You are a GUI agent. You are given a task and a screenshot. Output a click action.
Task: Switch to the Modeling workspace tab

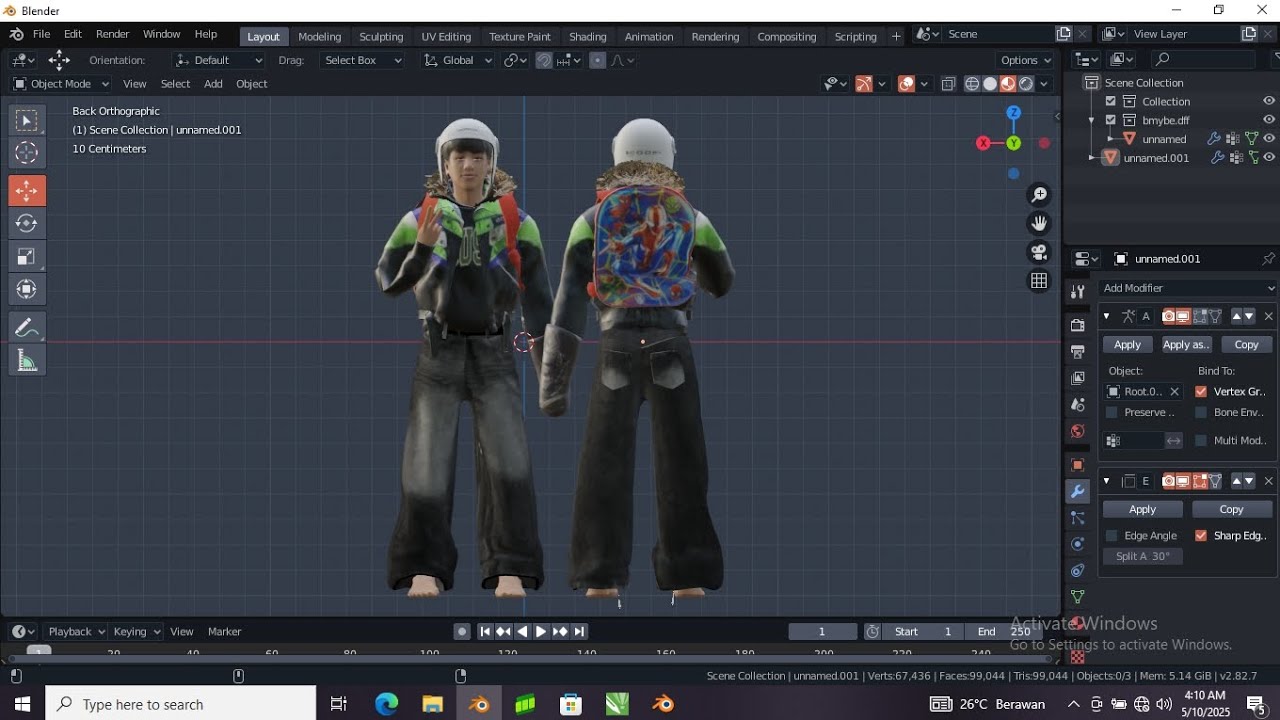pos(320,36)
